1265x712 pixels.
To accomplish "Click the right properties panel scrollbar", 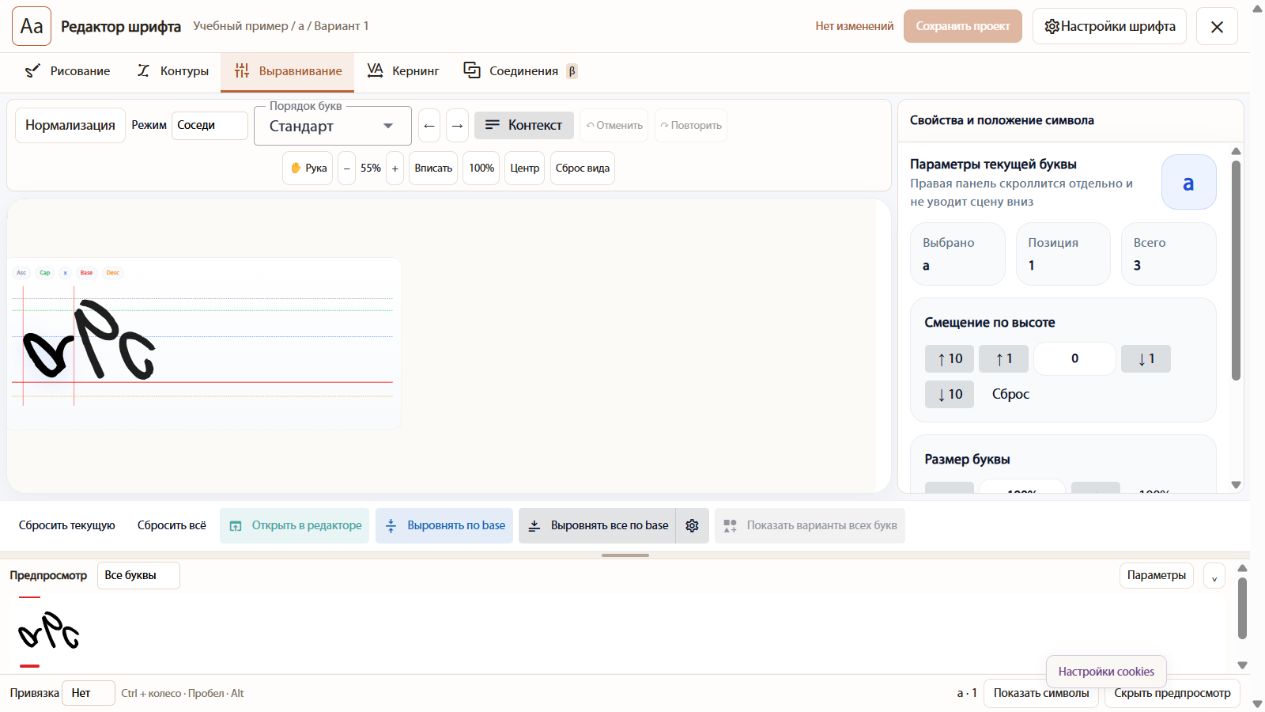I will click(1236, 270).
